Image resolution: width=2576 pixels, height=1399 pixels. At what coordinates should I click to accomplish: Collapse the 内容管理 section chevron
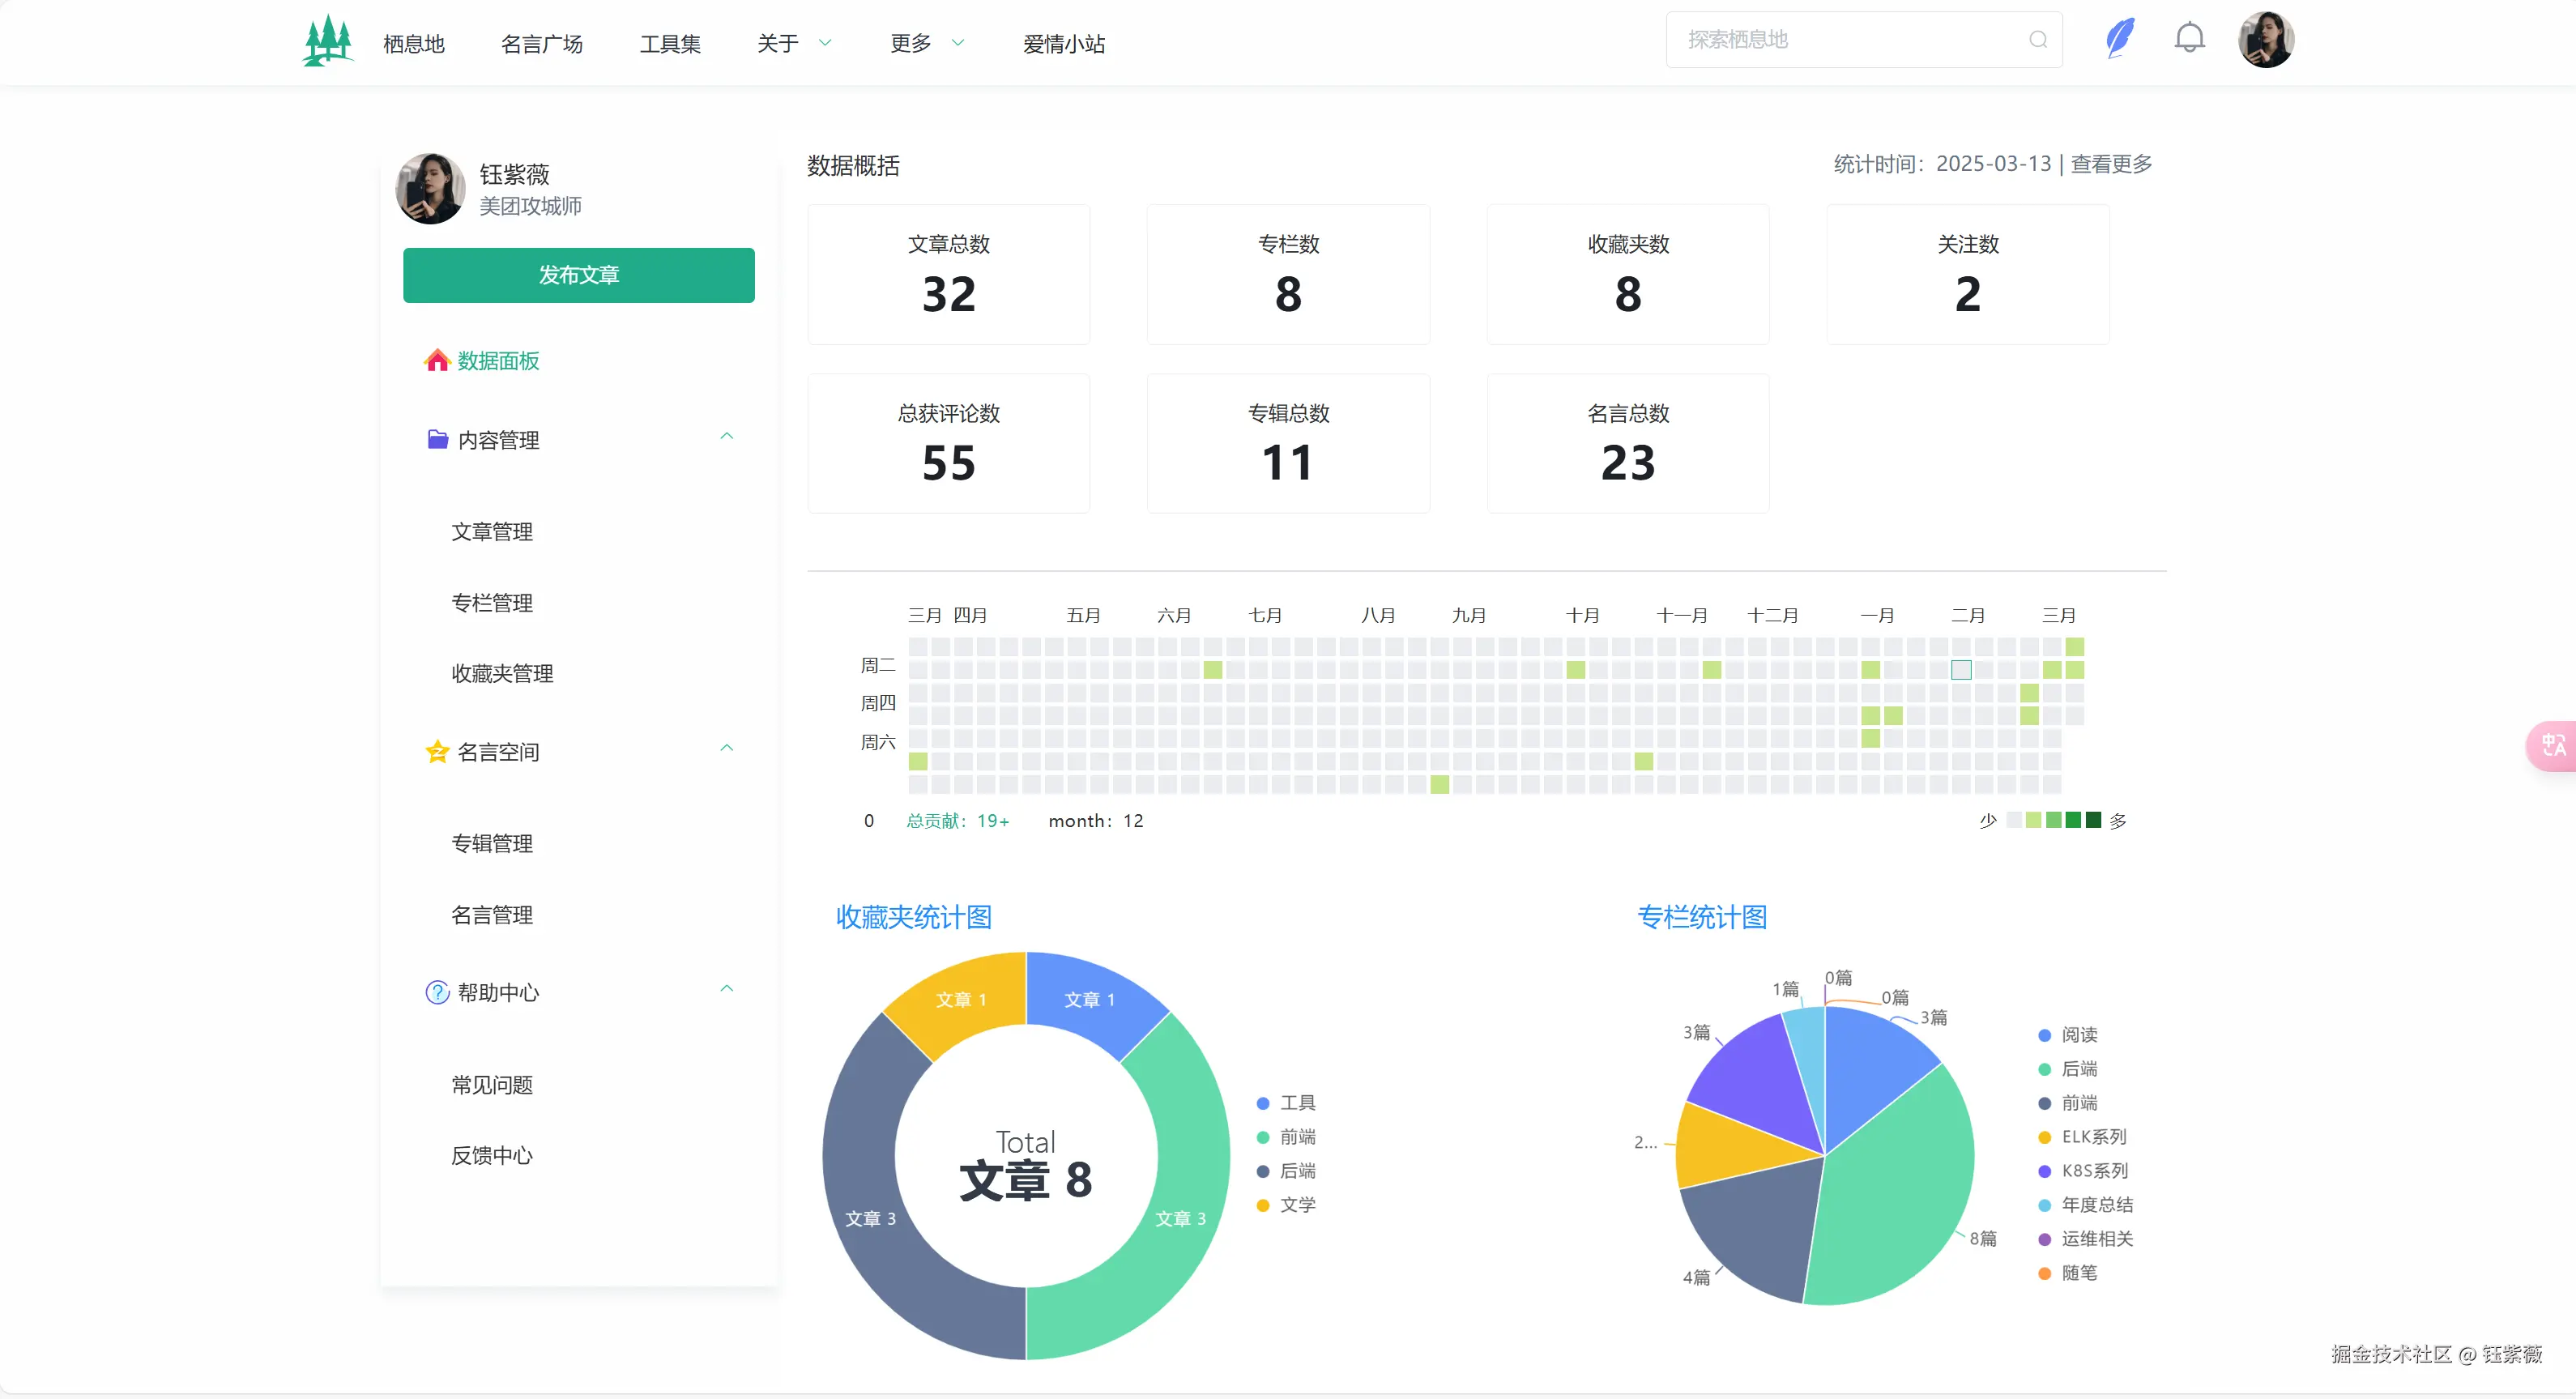[x=727, y=436]
